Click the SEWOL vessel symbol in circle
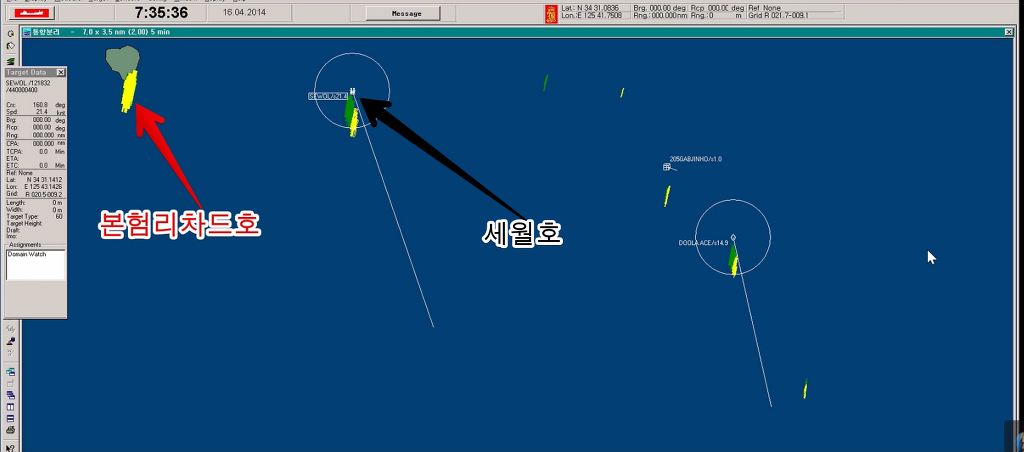This screenshot has width=1024, height=452. pyautogui.click(x=353, y=91)
